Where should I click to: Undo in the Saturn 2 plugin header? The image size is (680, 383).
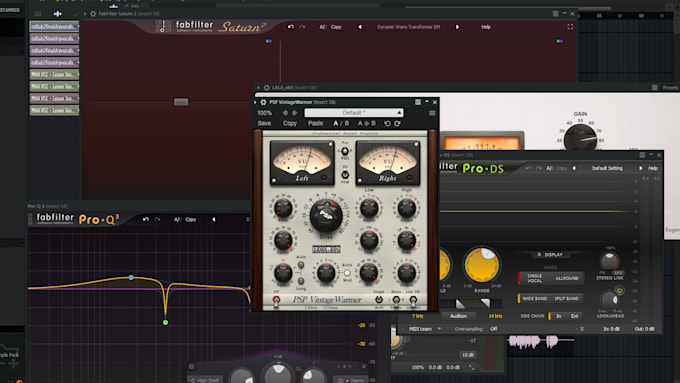click(x=291, y=27)
